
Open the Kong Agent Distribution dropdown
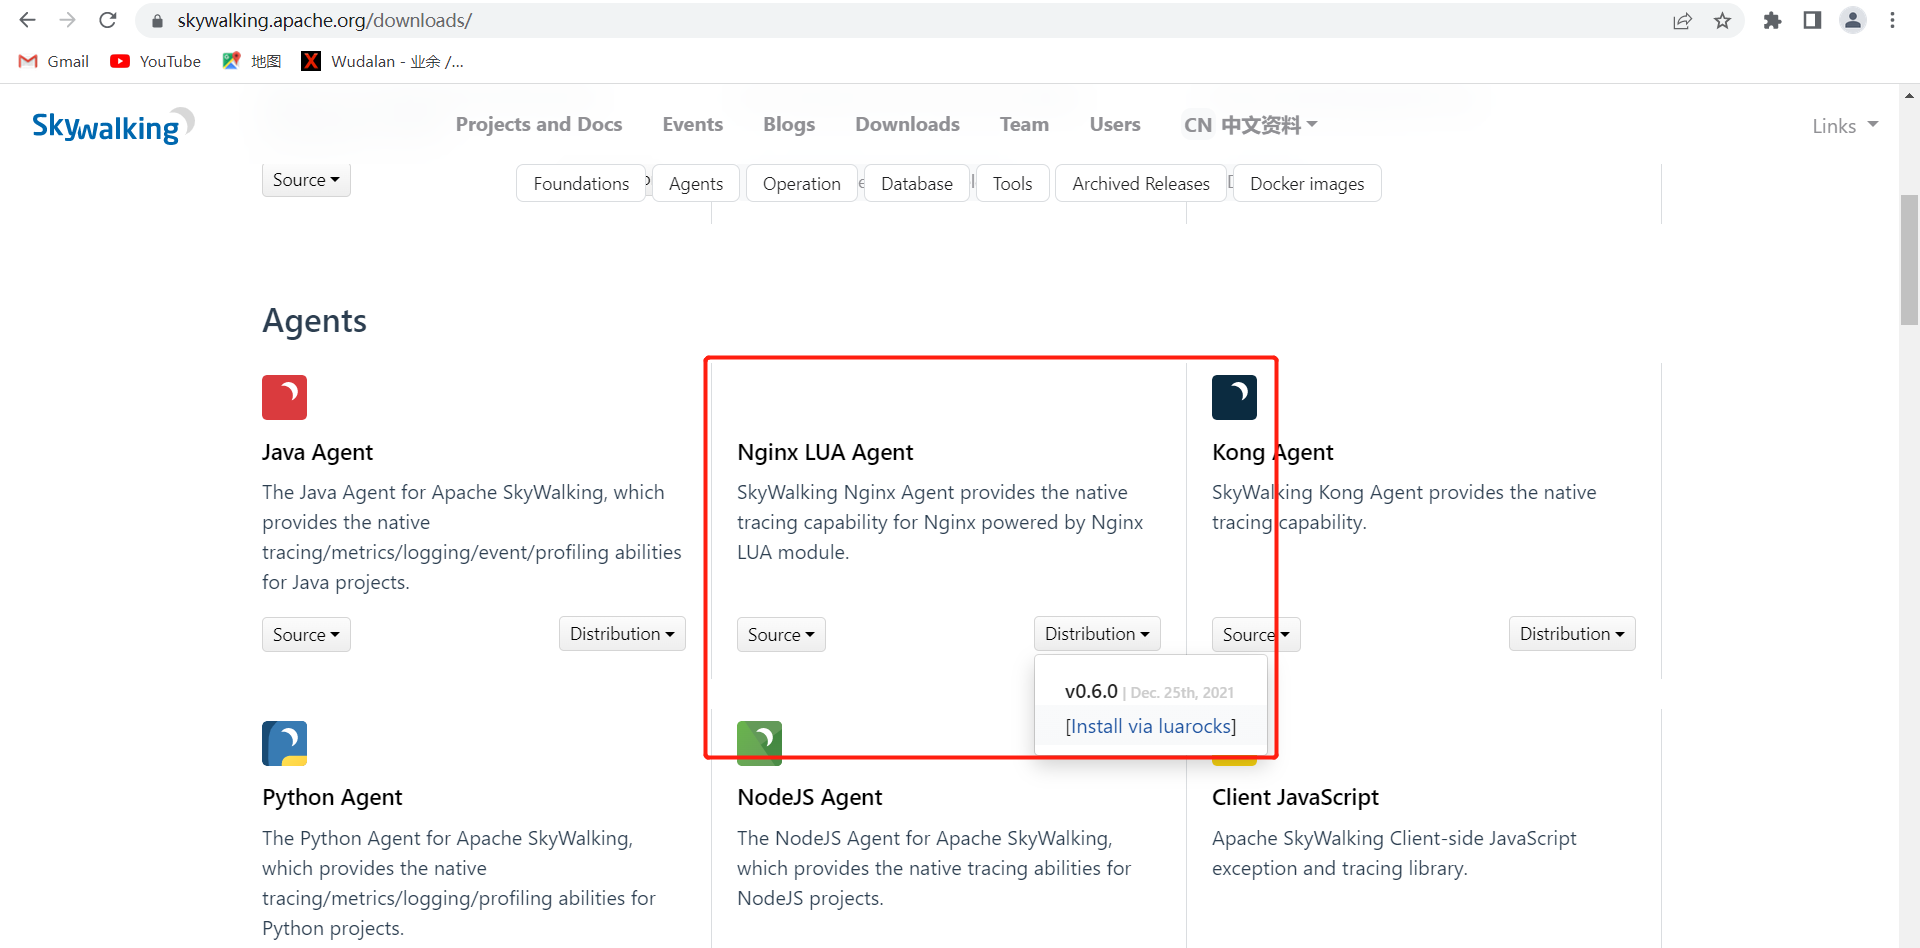(1571, 634)
